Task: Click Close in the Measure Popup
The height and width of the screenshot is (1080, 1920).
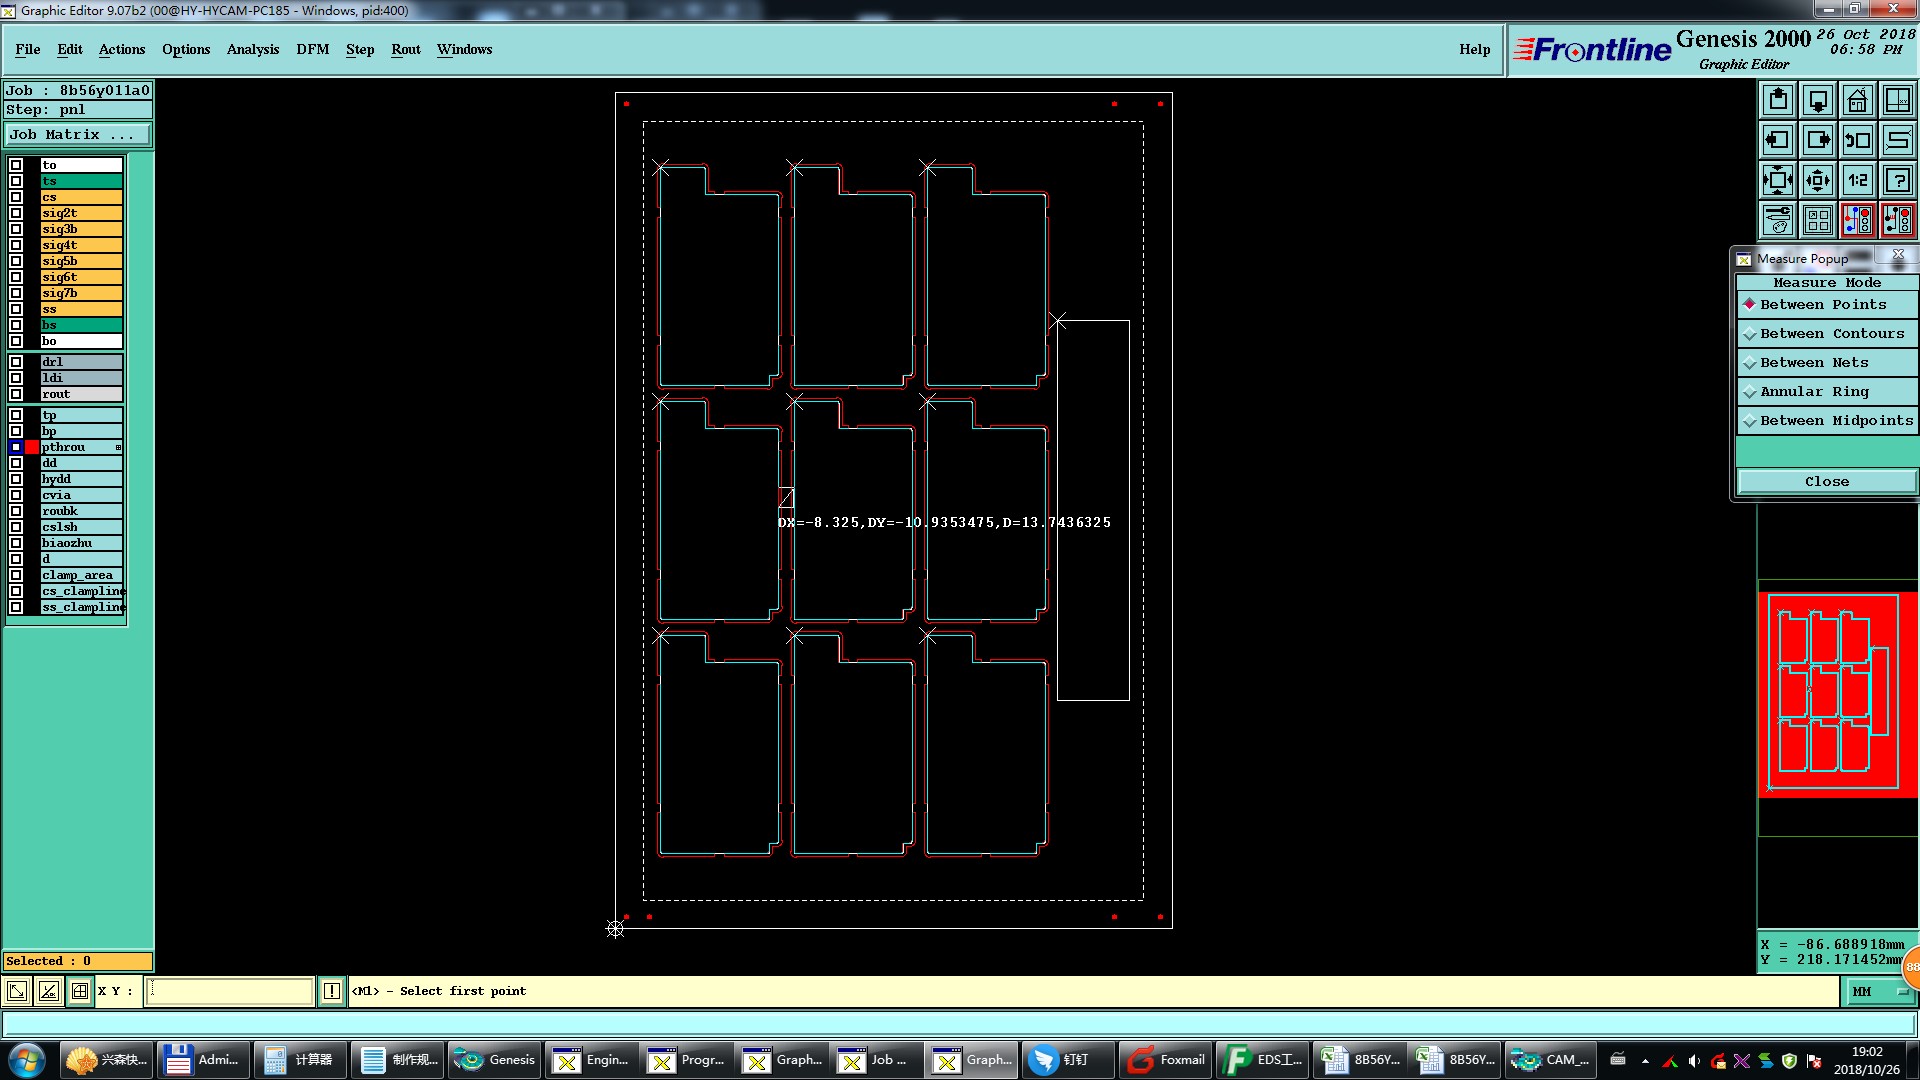Action: point(1827,482)
